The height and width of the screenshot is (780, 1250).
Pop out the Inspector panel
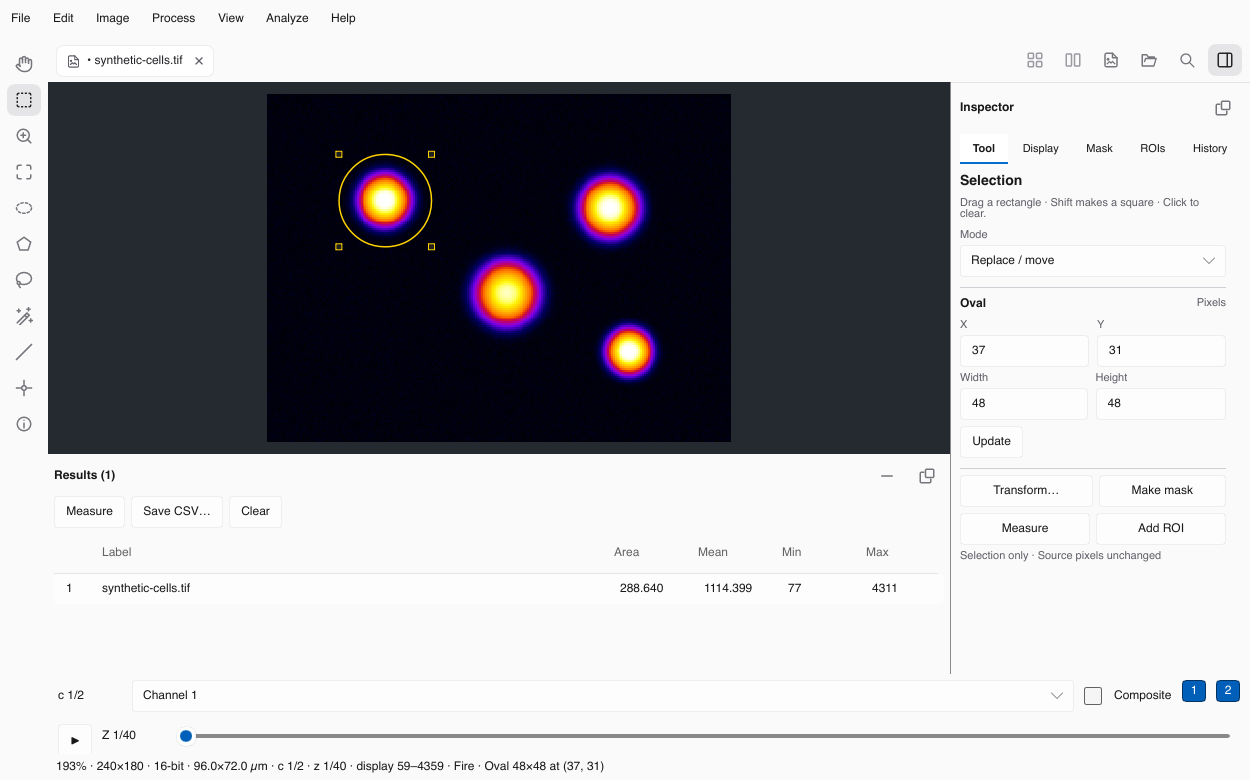click(x=1222, y=108)
